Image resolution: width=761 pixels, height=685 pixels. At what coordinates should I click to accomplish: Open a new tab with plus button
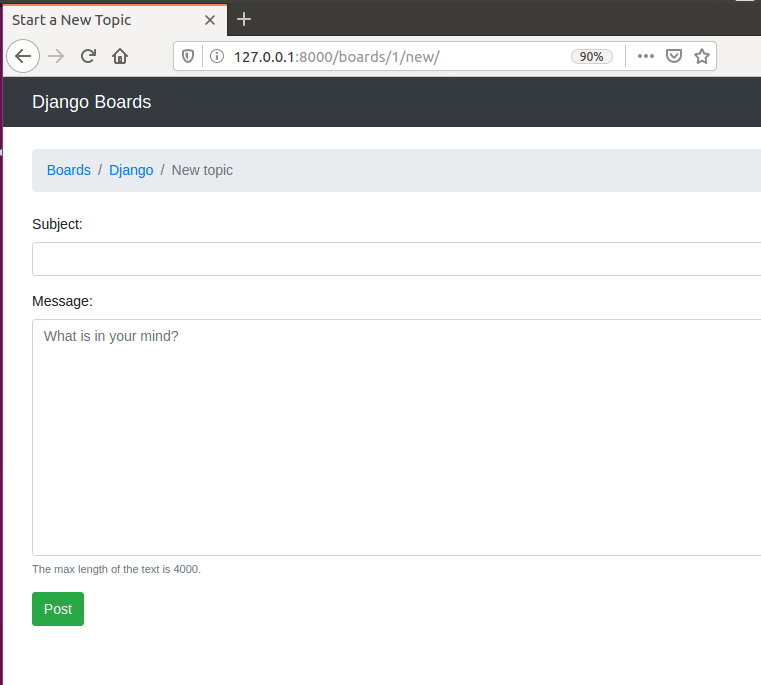244,19
